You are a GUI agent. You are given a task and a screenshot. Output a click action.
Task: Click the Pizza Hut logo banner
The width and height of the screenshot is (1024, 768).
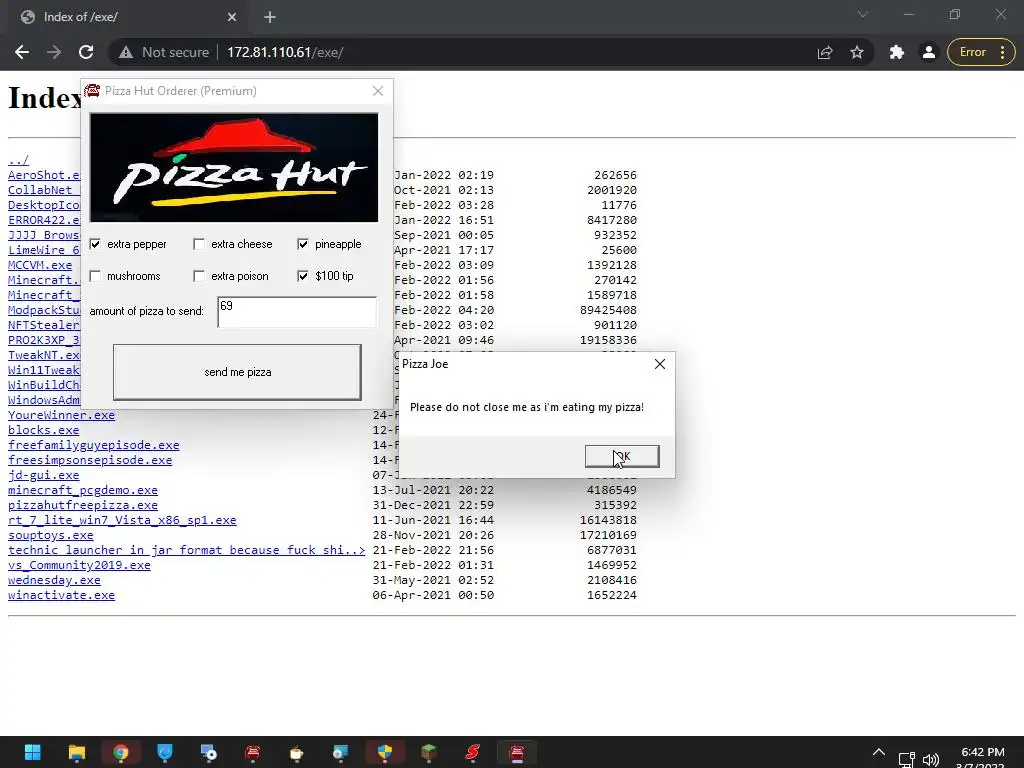click(x=234, y=168)
